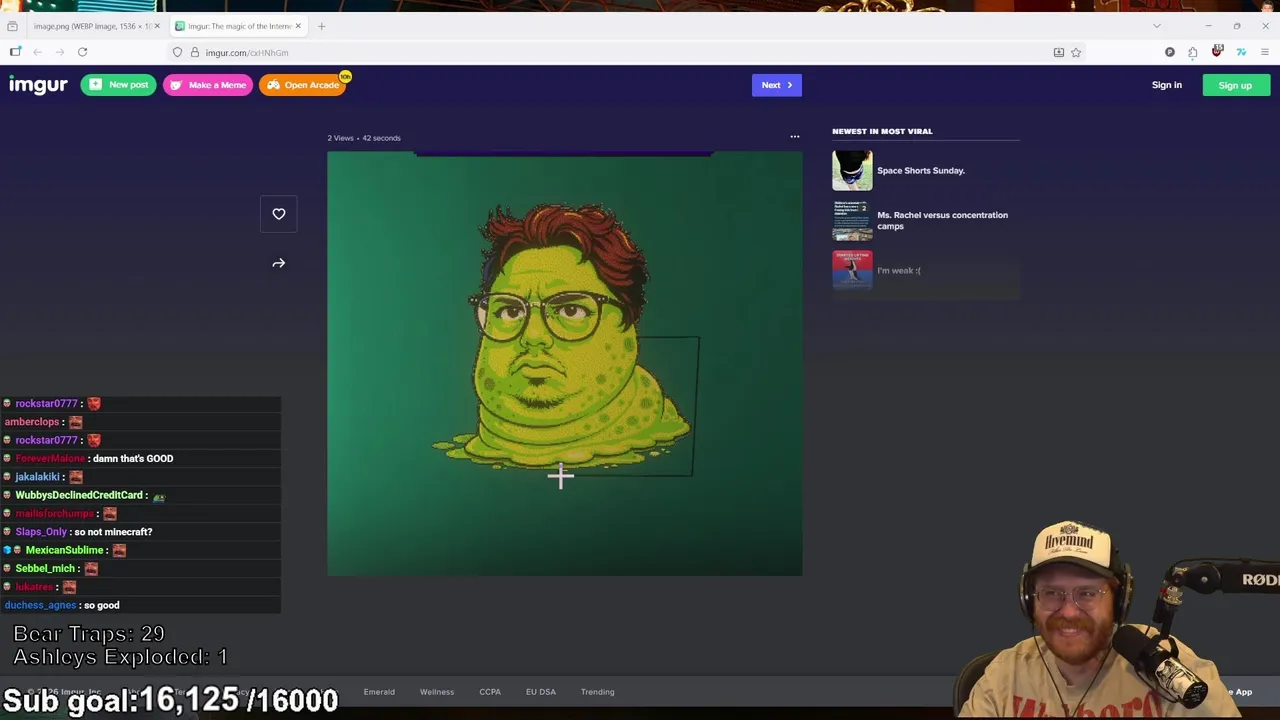
Task: Create a New post
Action: (118, 85)
